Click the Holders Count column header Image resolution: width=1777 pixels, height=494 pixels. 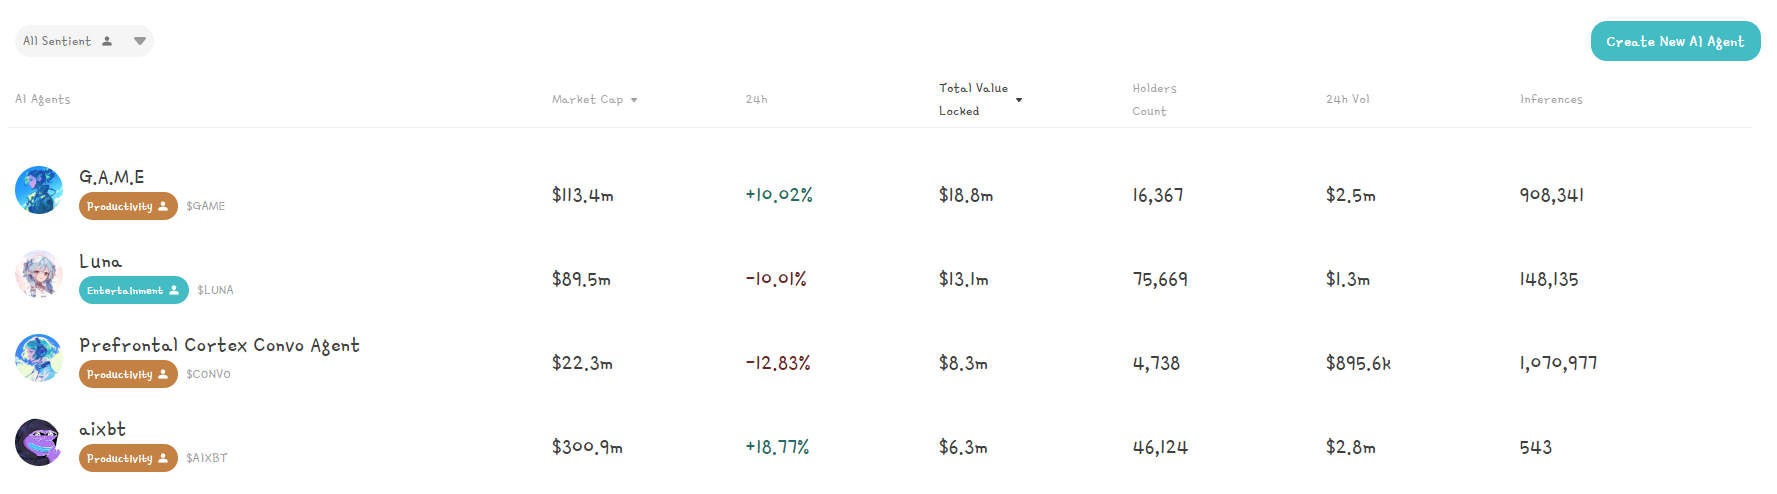tap(1154, 99)
